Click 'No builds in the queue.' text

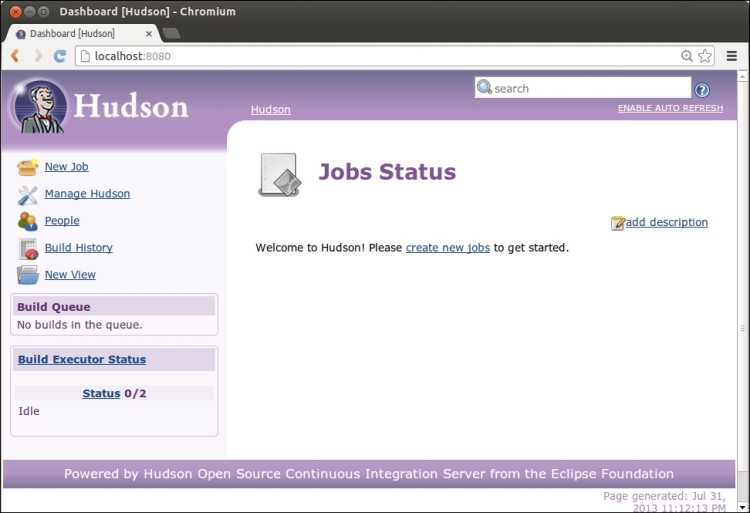point(80,325)
